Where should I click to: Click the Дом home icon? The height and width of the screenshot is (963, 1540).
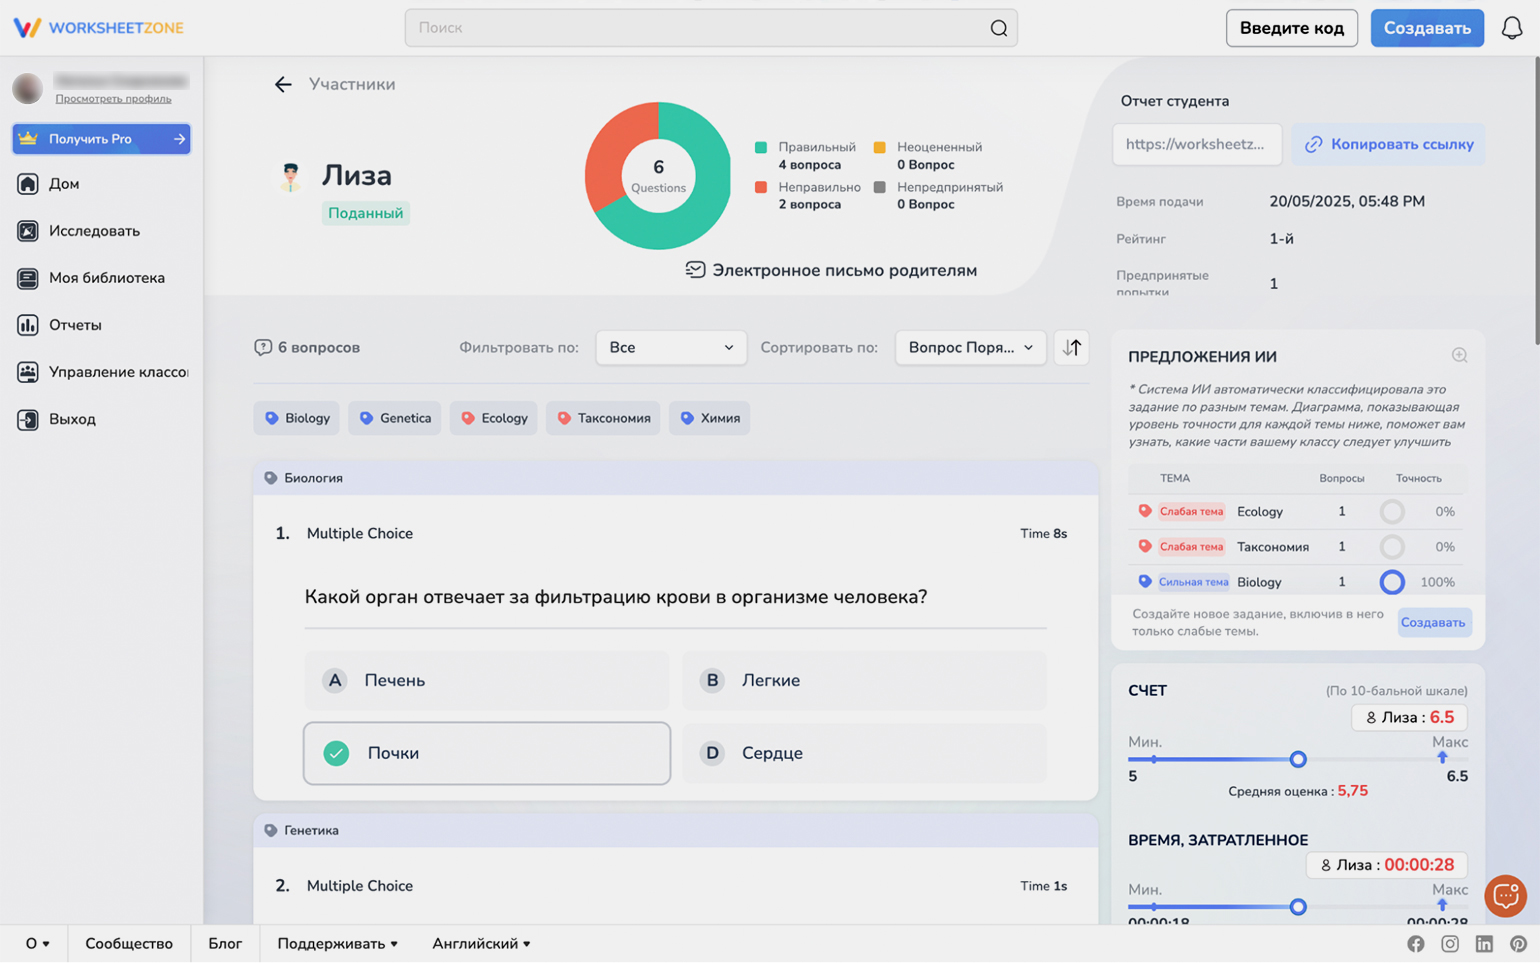tap(28, 184)
